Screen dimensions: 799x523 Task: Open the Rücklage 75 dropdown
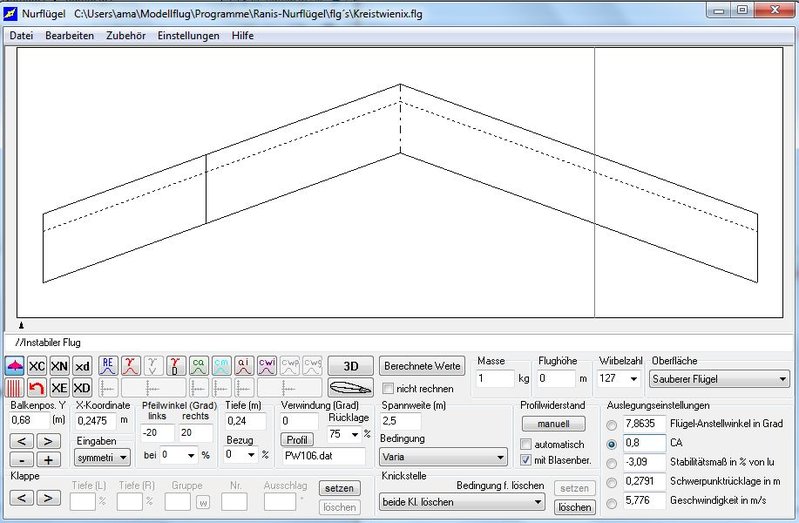point(355,434)
